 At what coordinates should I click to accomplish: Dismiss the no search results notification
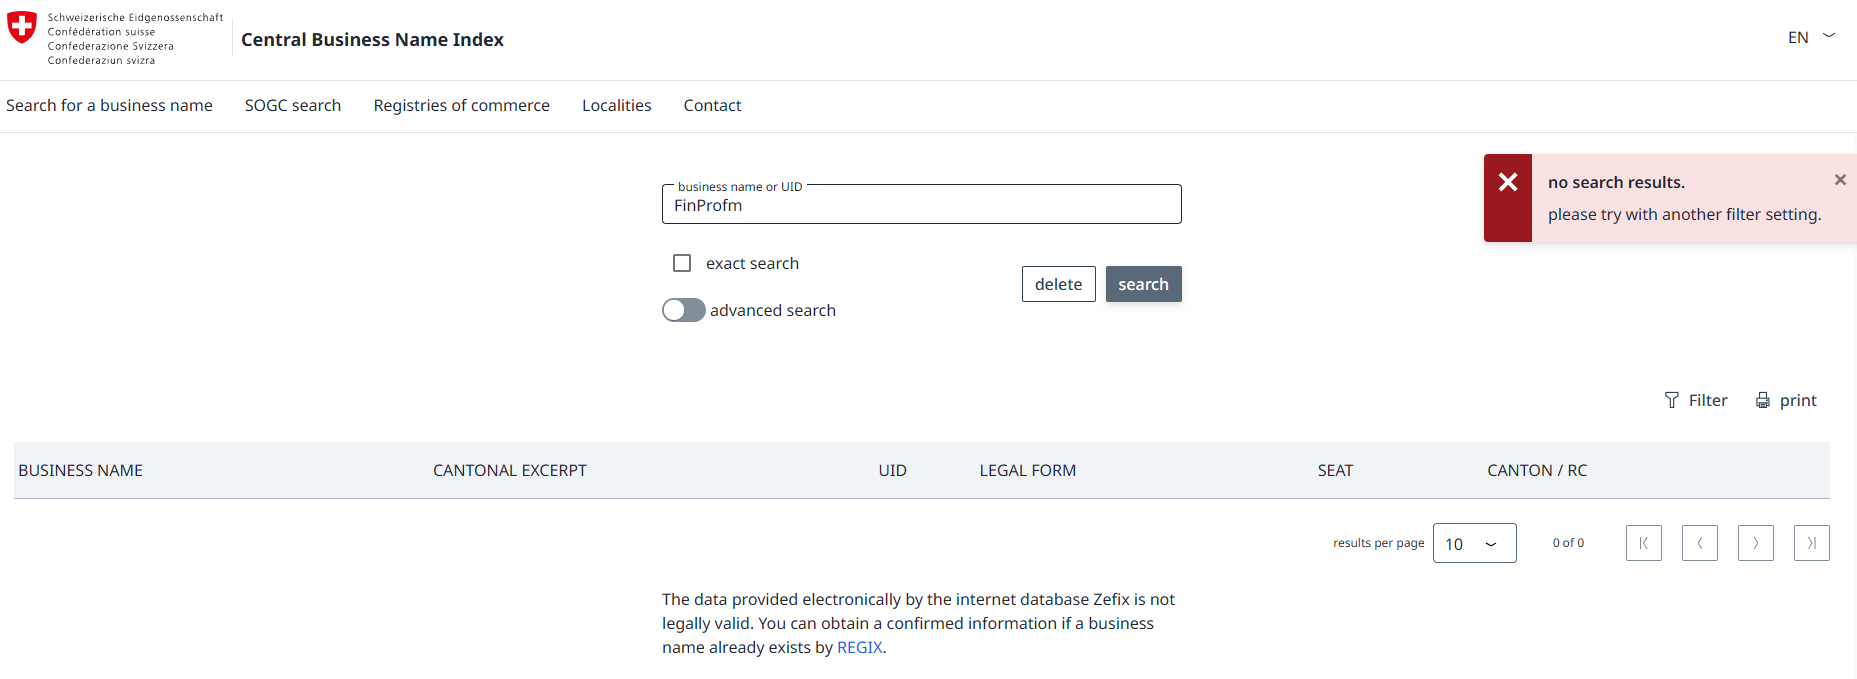1839,180
